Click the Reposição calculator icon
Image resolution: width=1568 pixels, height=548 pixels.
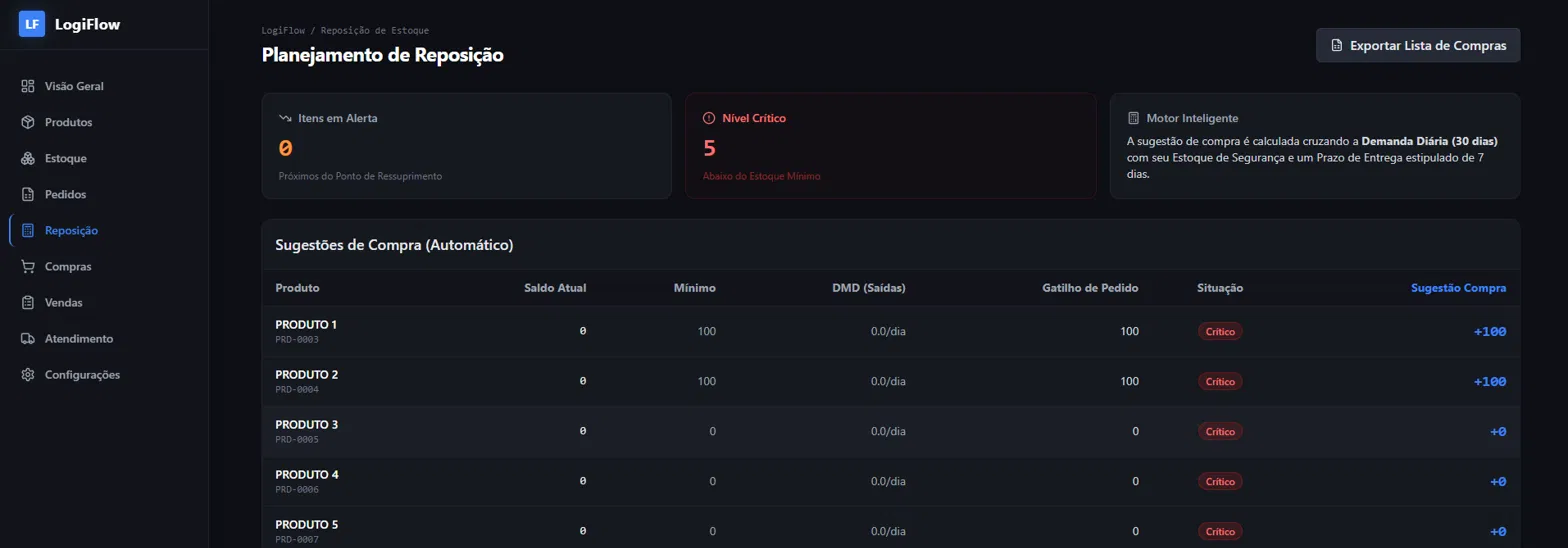click(x=28, y=230)
